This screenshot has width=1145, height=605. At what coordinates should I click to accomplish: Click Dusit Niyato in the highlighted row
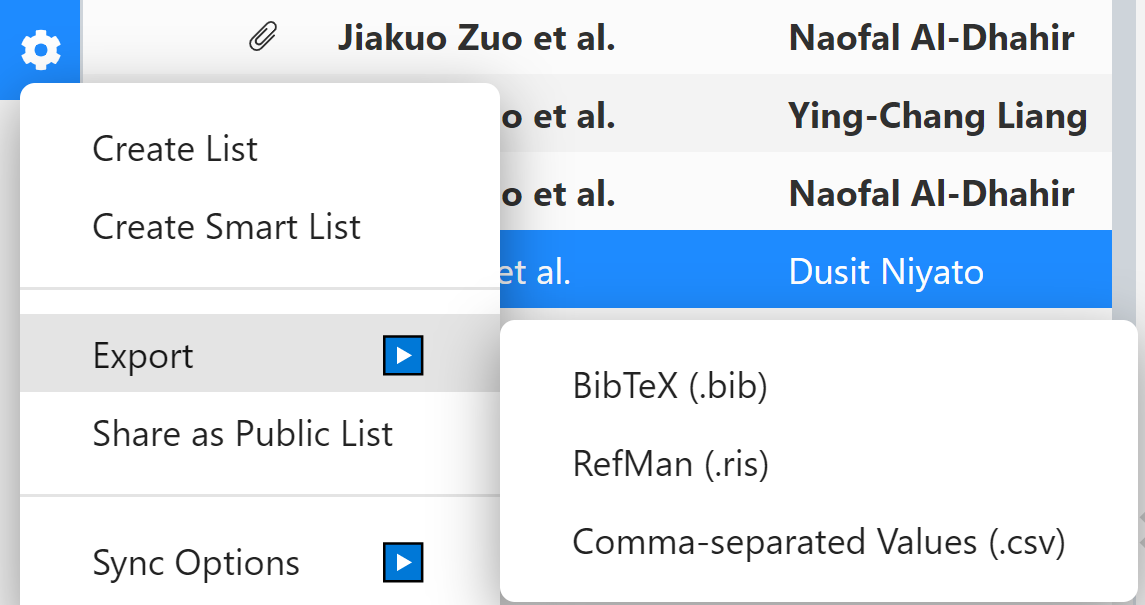(885, 272)
